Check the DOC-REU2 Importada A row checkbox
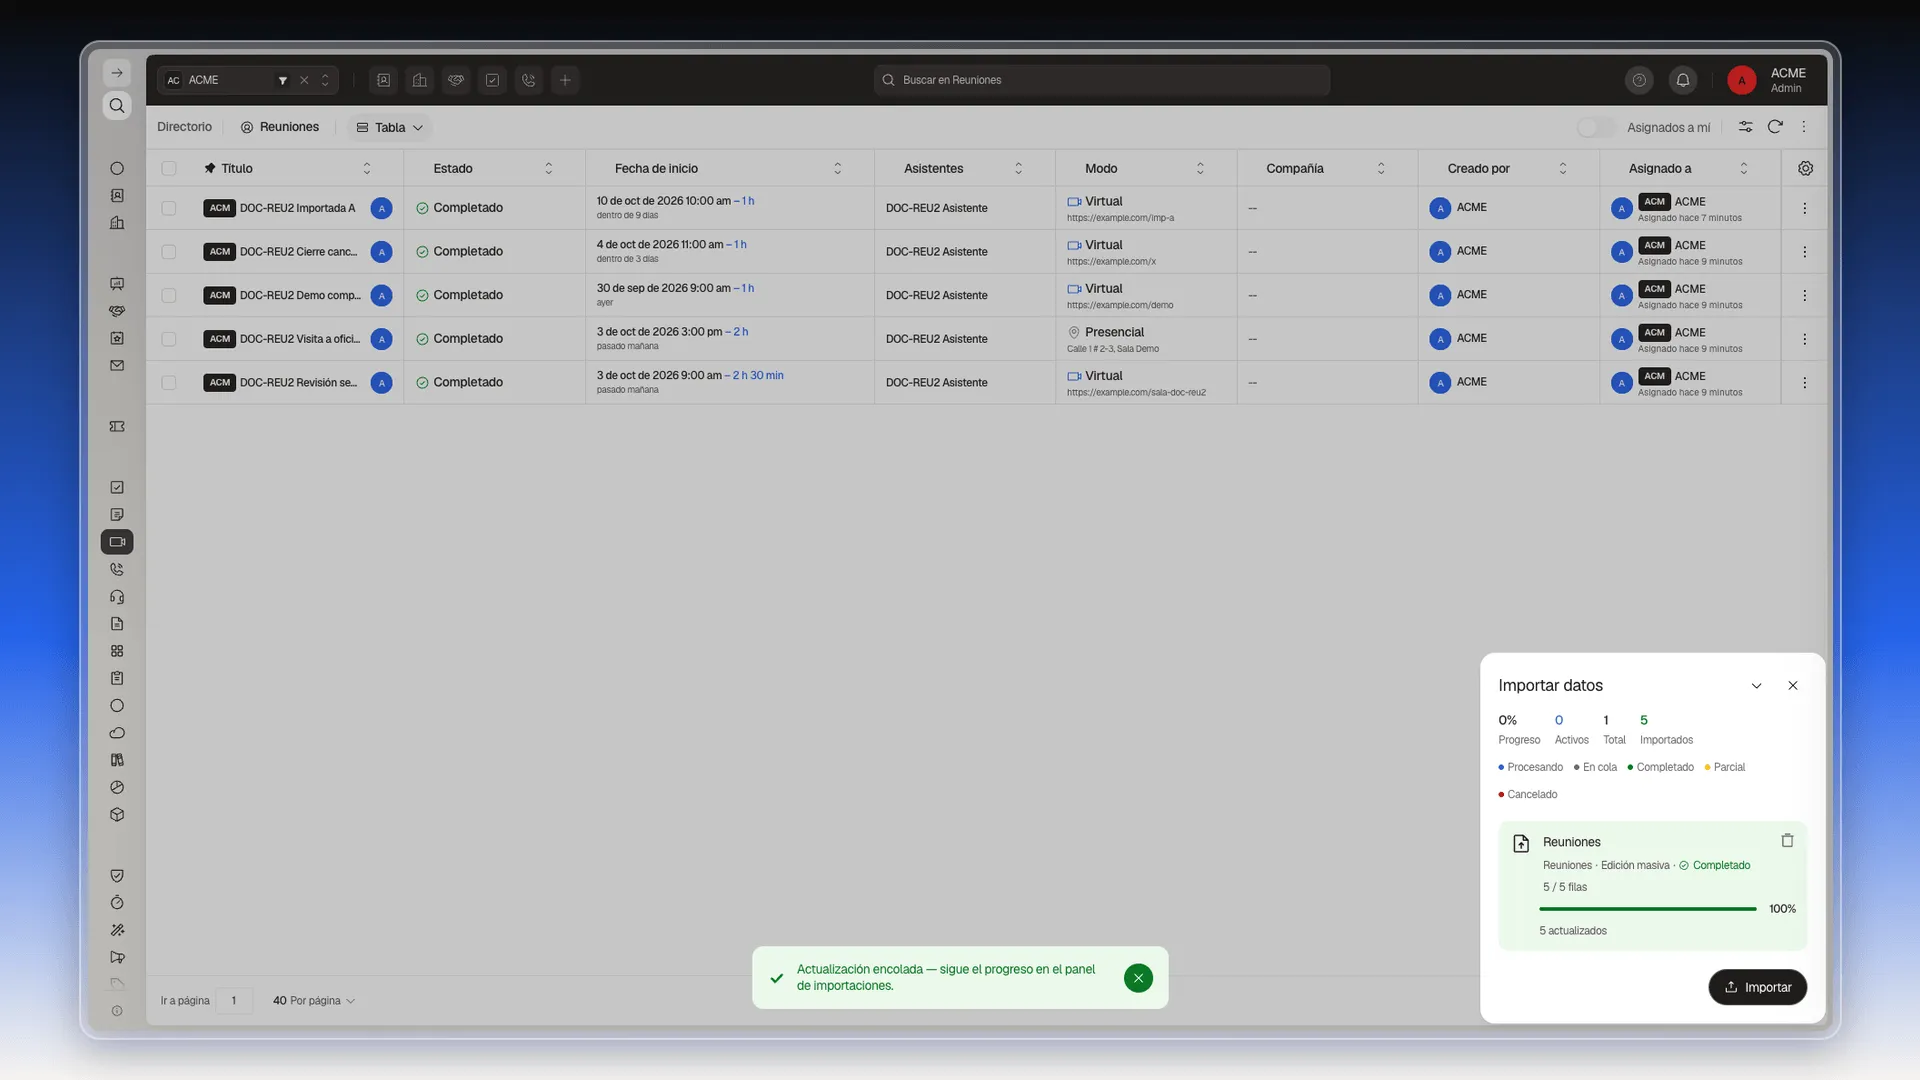The height and width of the screenshot is (1080, 1920). pyautogui.click(x=169, y=208)
